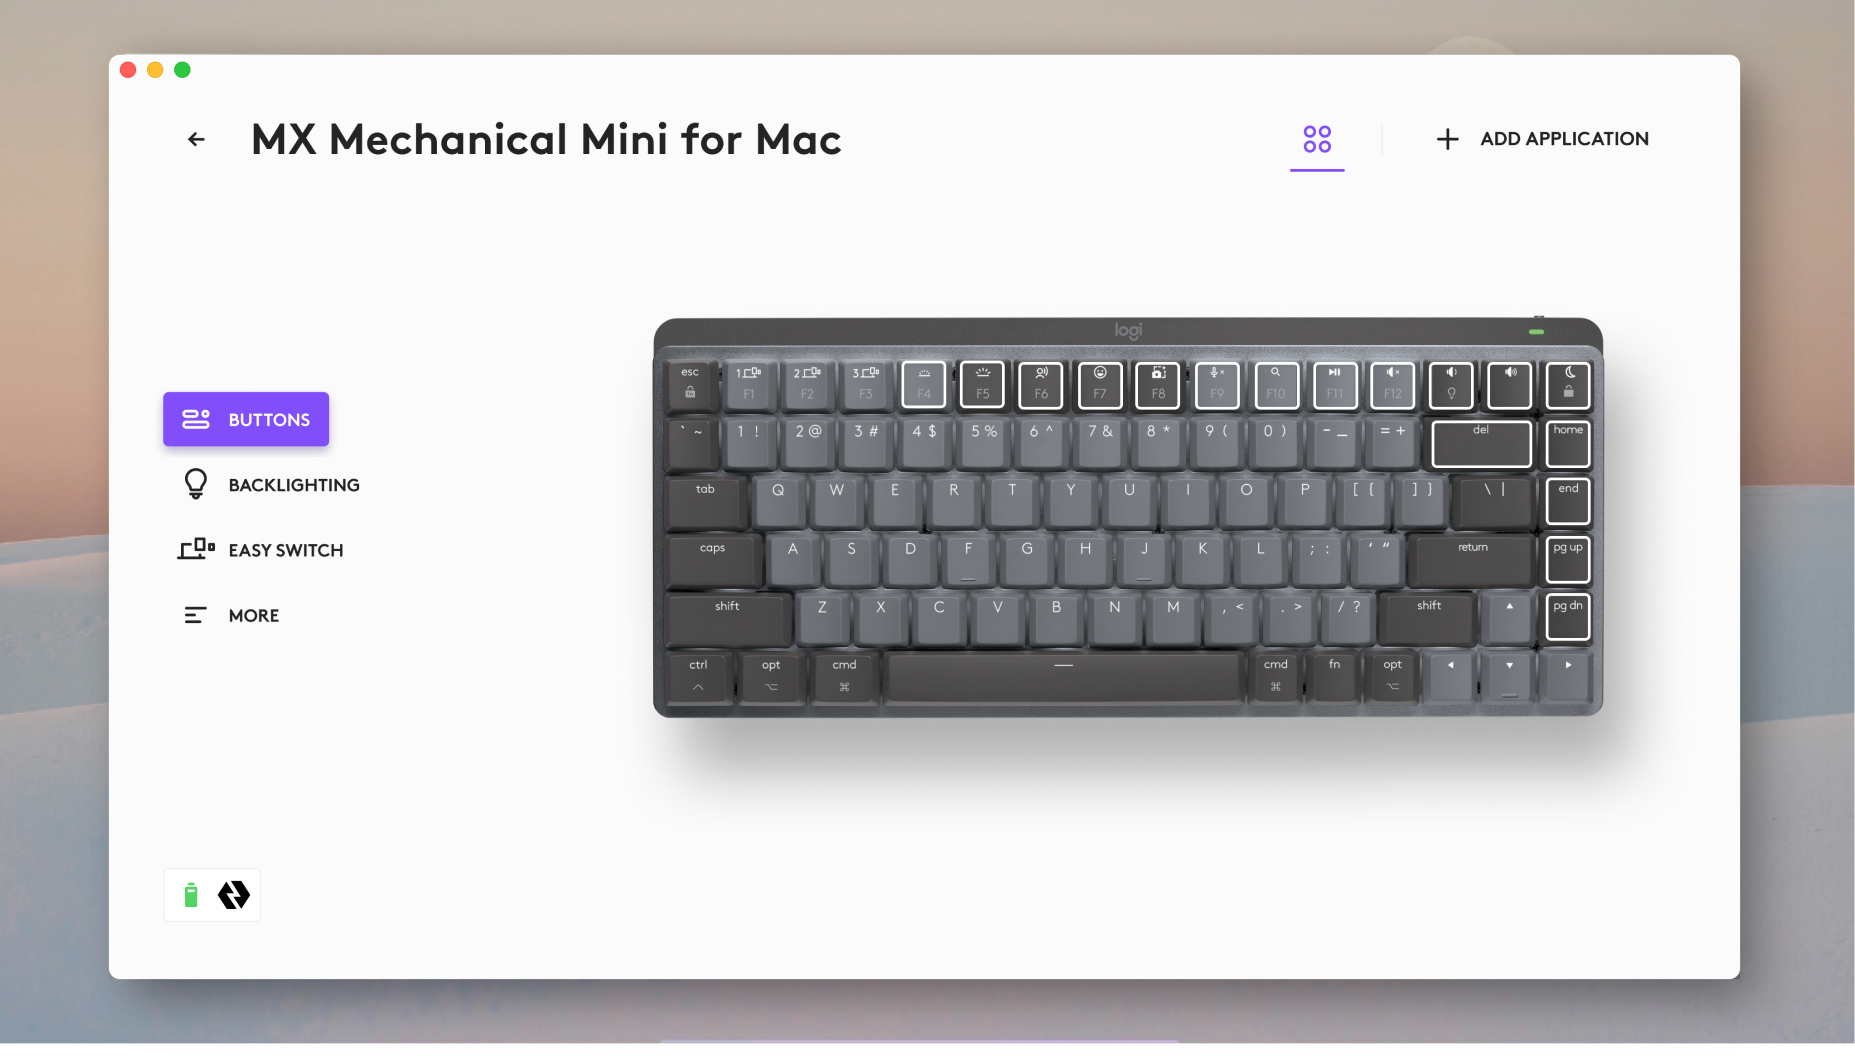
Task: Click the black device connection icon
Action: tap(234, 895)
